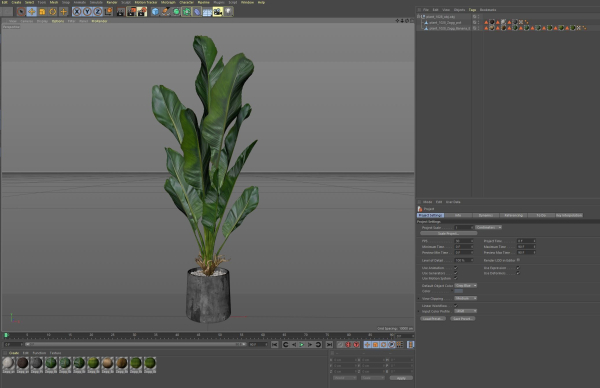Screen dimensions: 600x388
Task: Toggle Y-axis lock
Action: pyautogui.click(x=87, y=12)
